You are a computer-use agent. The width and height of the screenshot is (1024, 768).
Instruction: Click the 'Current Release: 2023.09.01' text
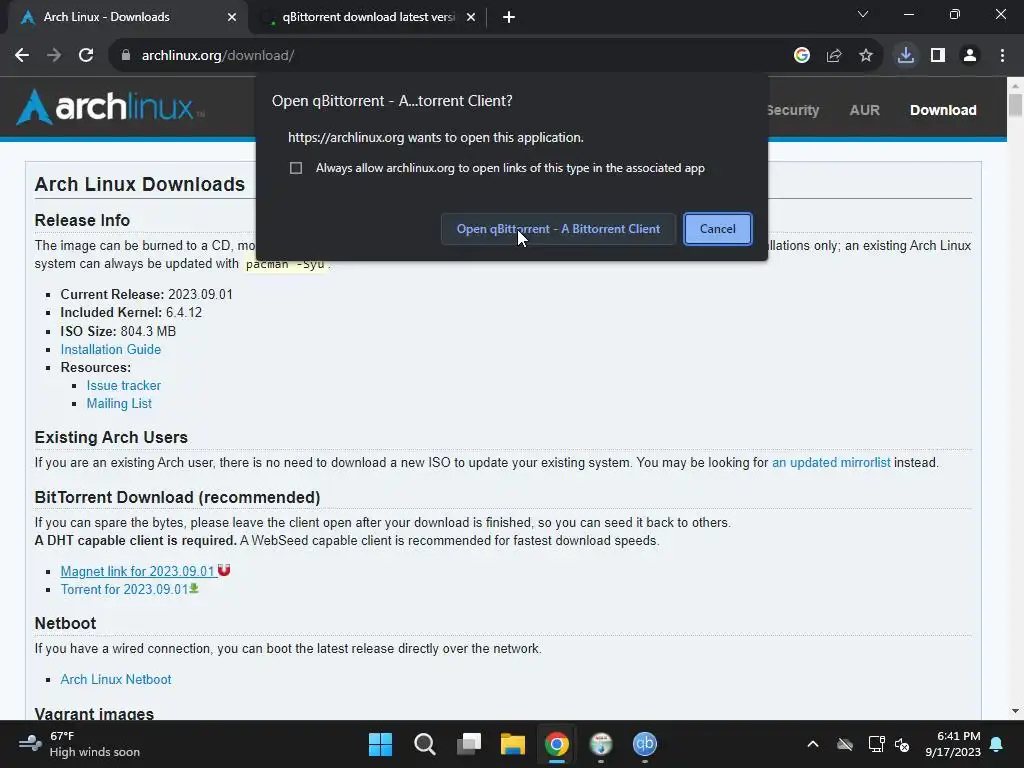tap(146, 295)
